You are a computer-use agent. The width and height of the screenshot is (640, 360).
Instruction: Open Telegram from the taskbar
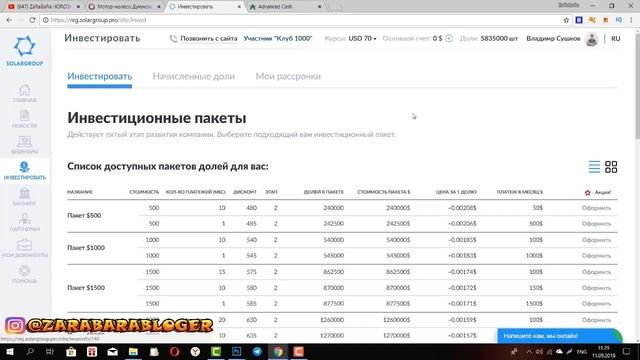click(x=257, y=351)
